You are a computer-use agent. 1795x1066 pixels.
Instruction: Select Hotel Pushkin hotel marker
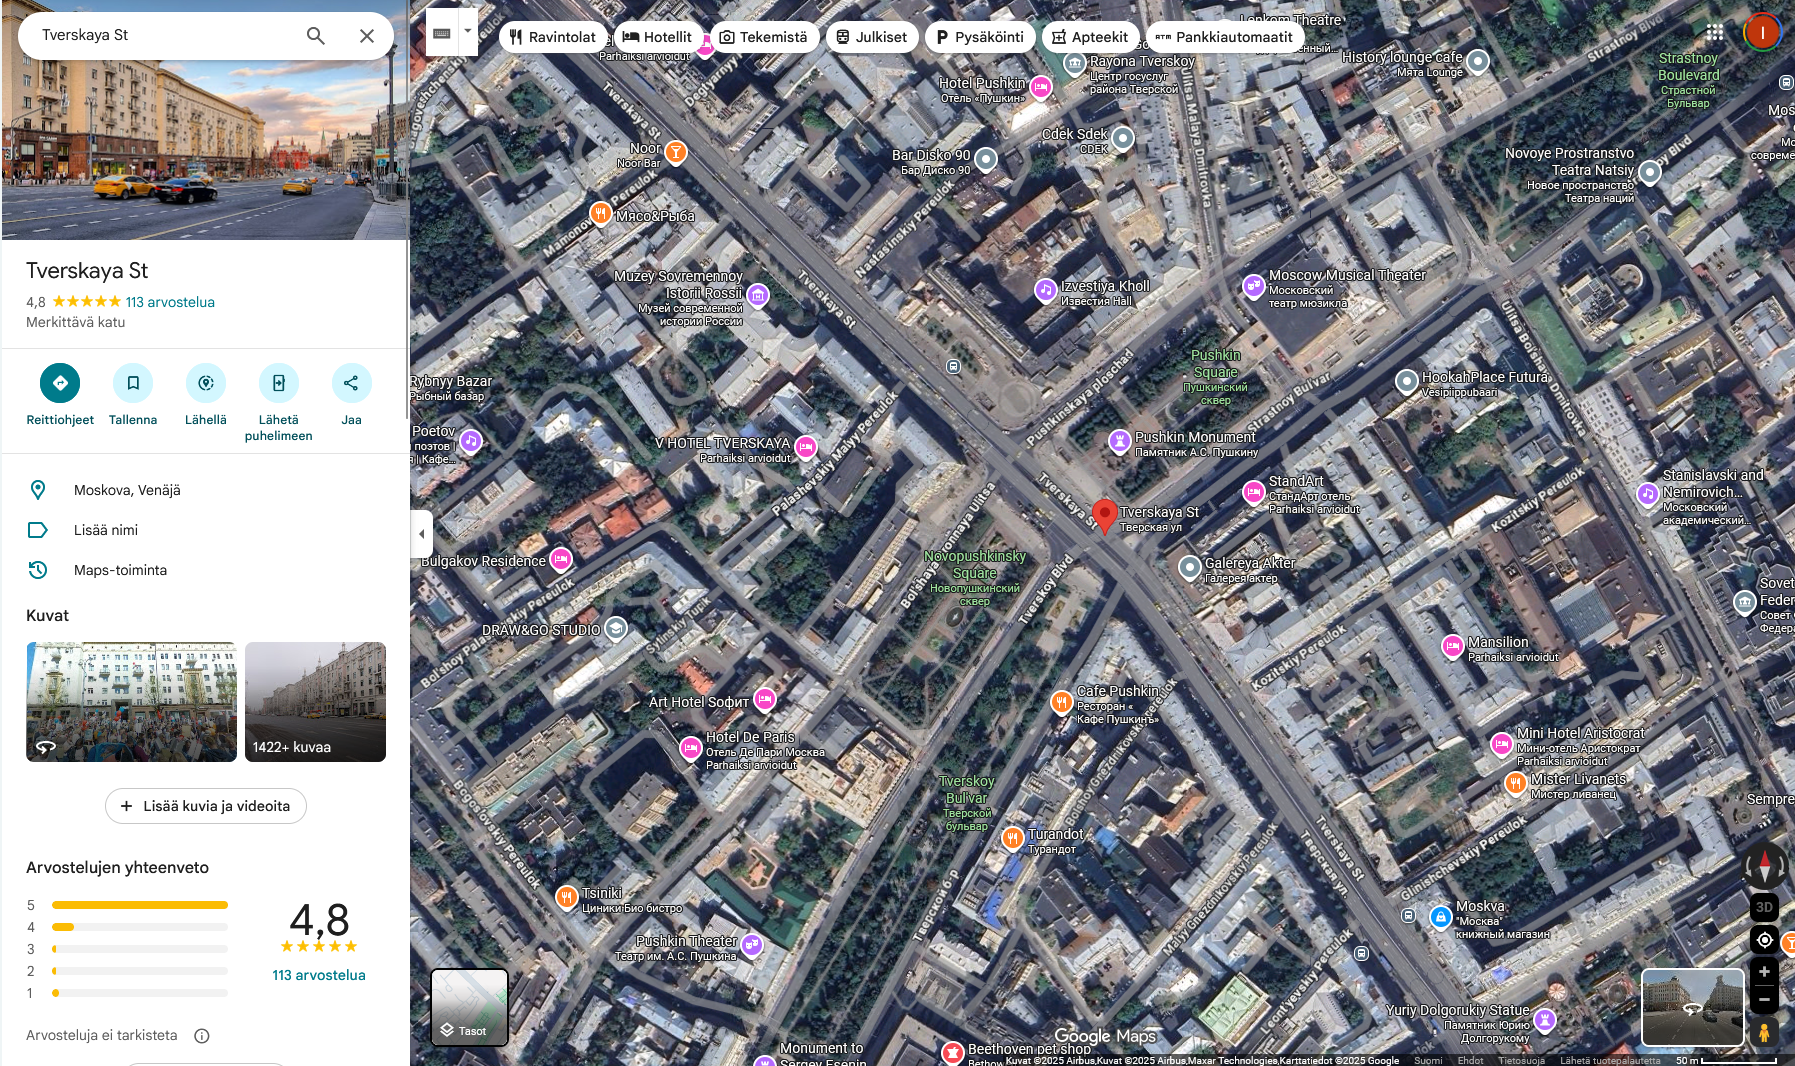[1041, 88]
